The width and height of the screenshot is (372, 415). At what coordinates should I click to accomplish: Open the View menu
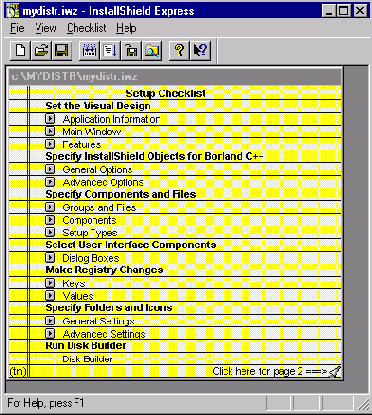point(46,28)
